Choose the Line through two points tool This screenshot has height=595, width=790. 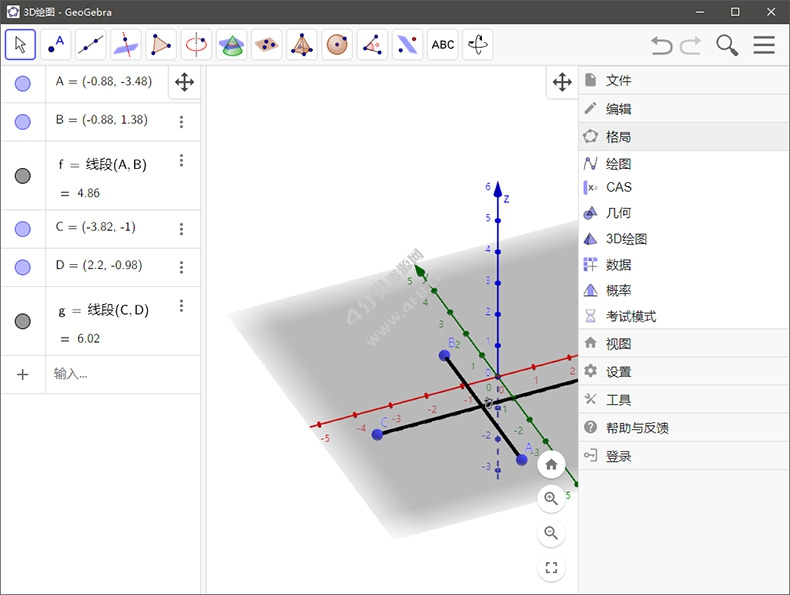click(x=90, y=44)
